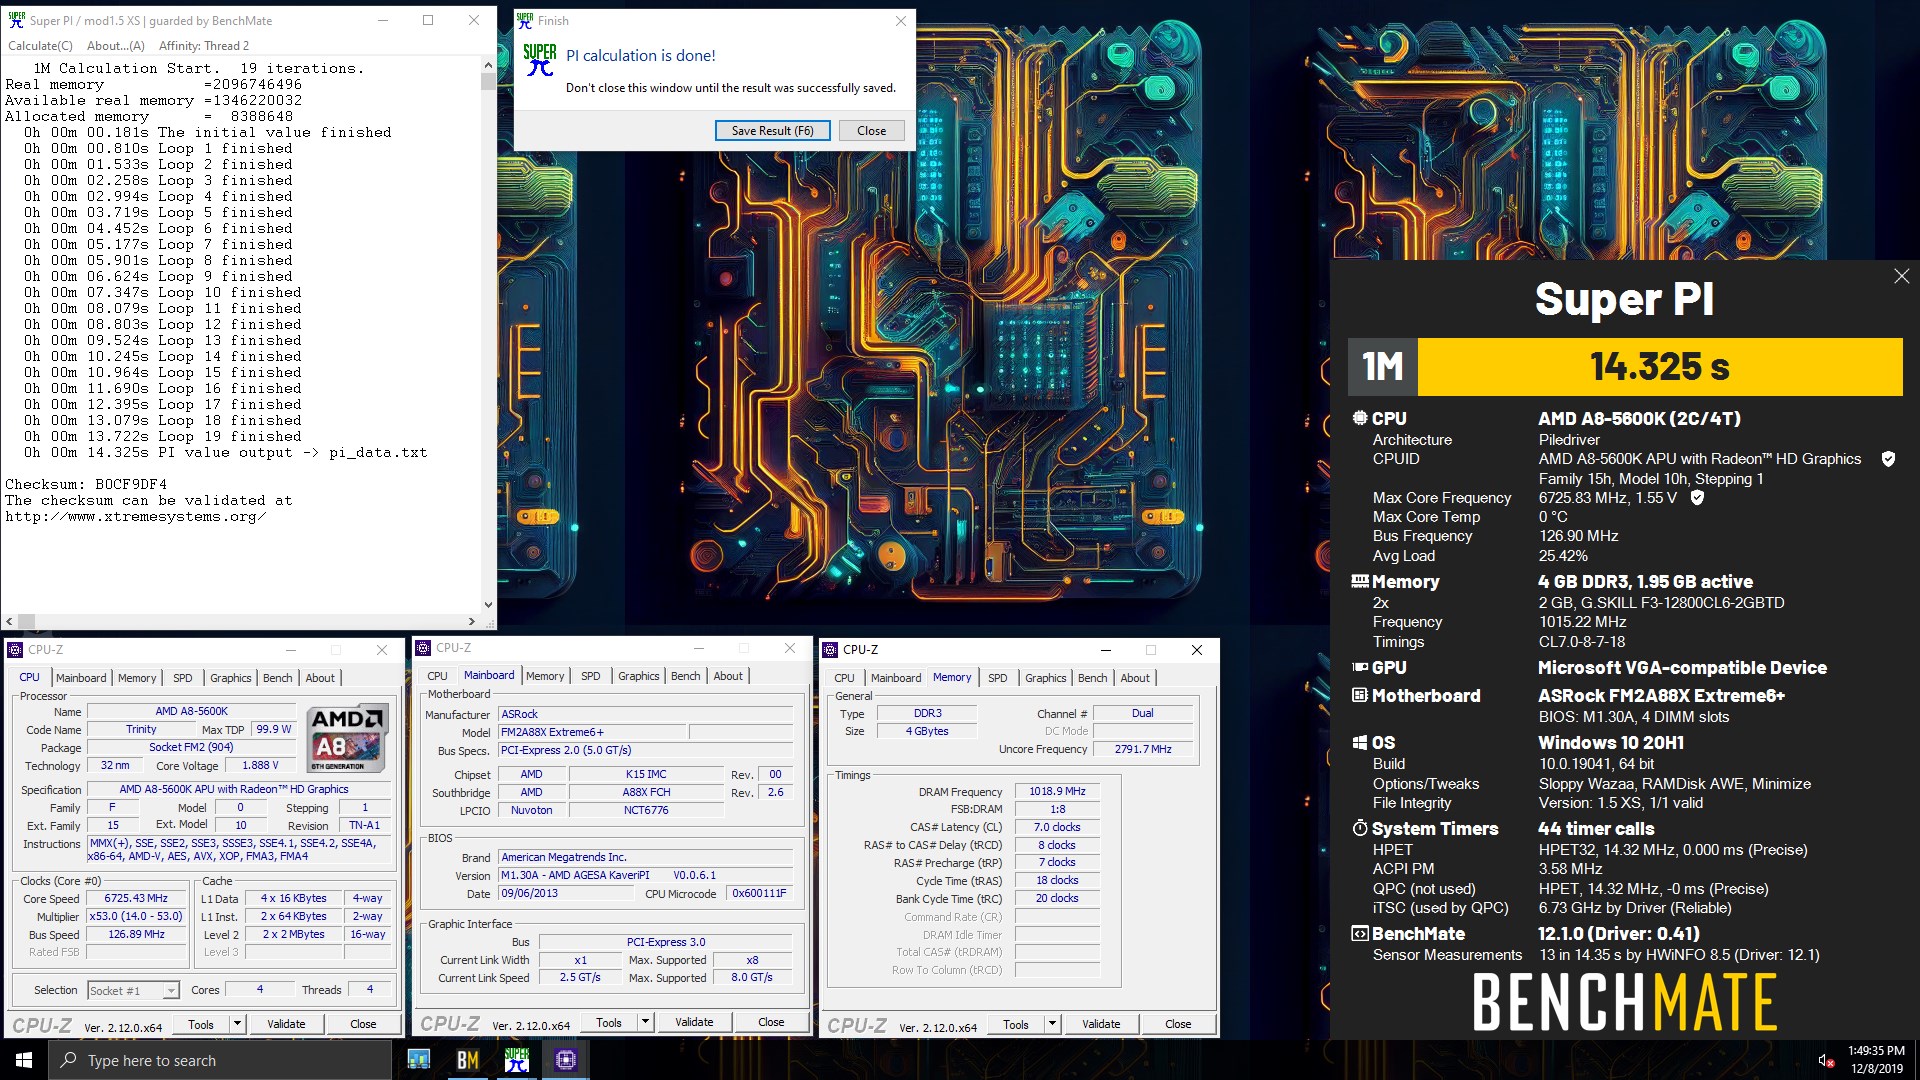This screenshot has height=1080, width=1920.
Task: Click the GPU icon in BenchMate panel
Action: [x=1359, y=667]
